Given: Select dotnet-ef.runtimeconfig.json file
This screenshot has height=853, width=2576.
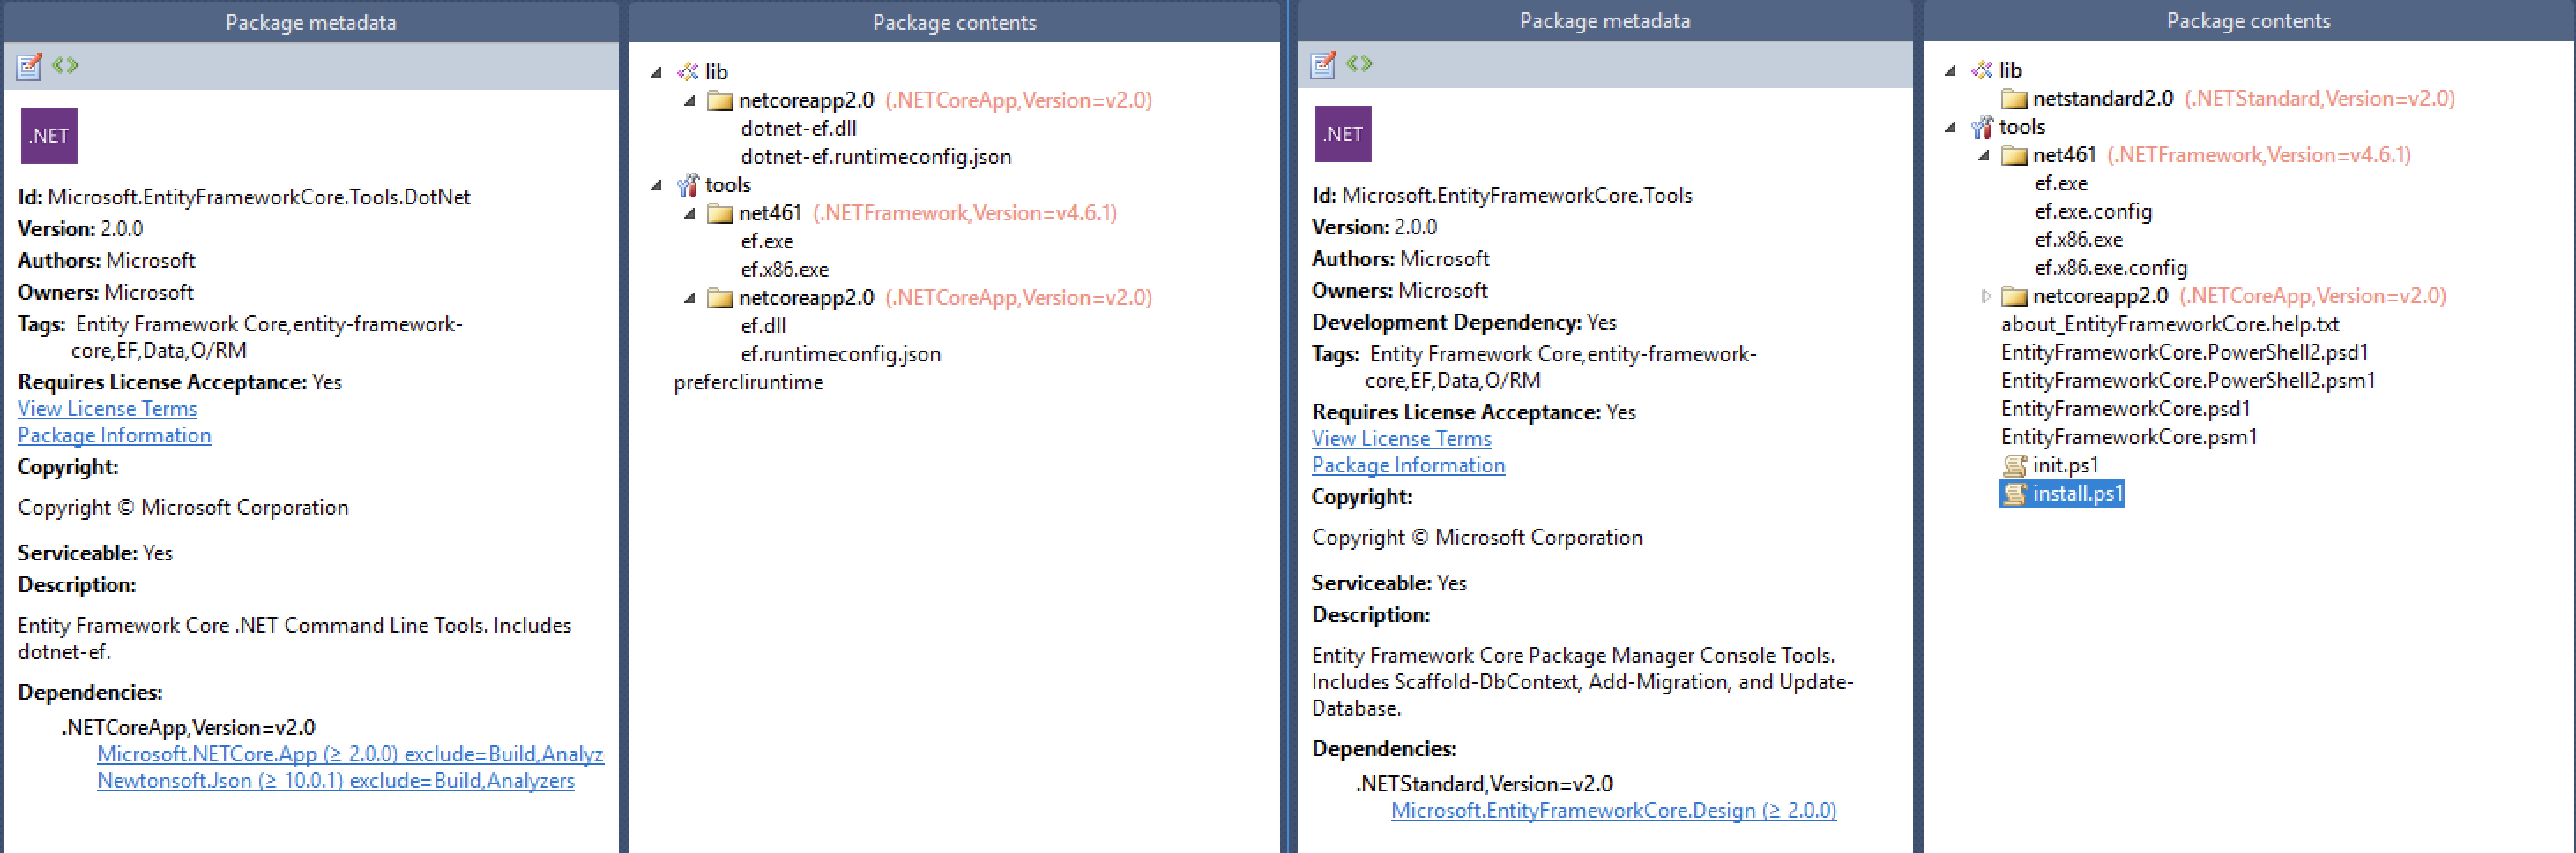Looking at the screenshot, I should [876, 157].
